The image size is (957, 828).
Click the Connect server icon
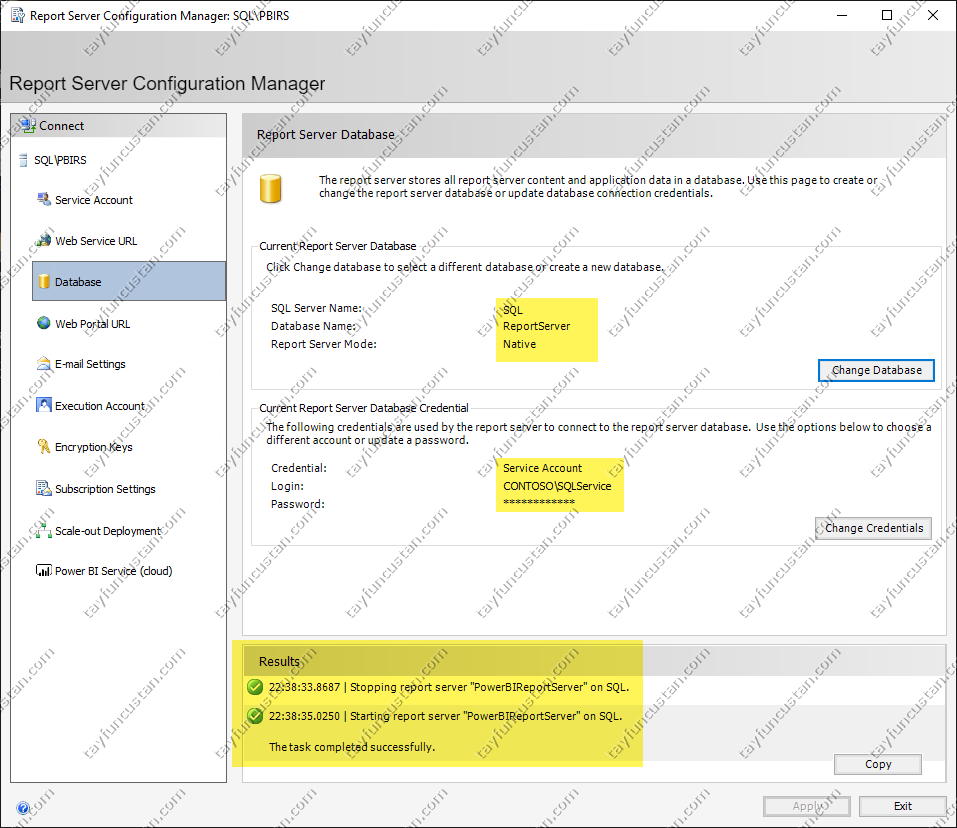pos(28,126)
